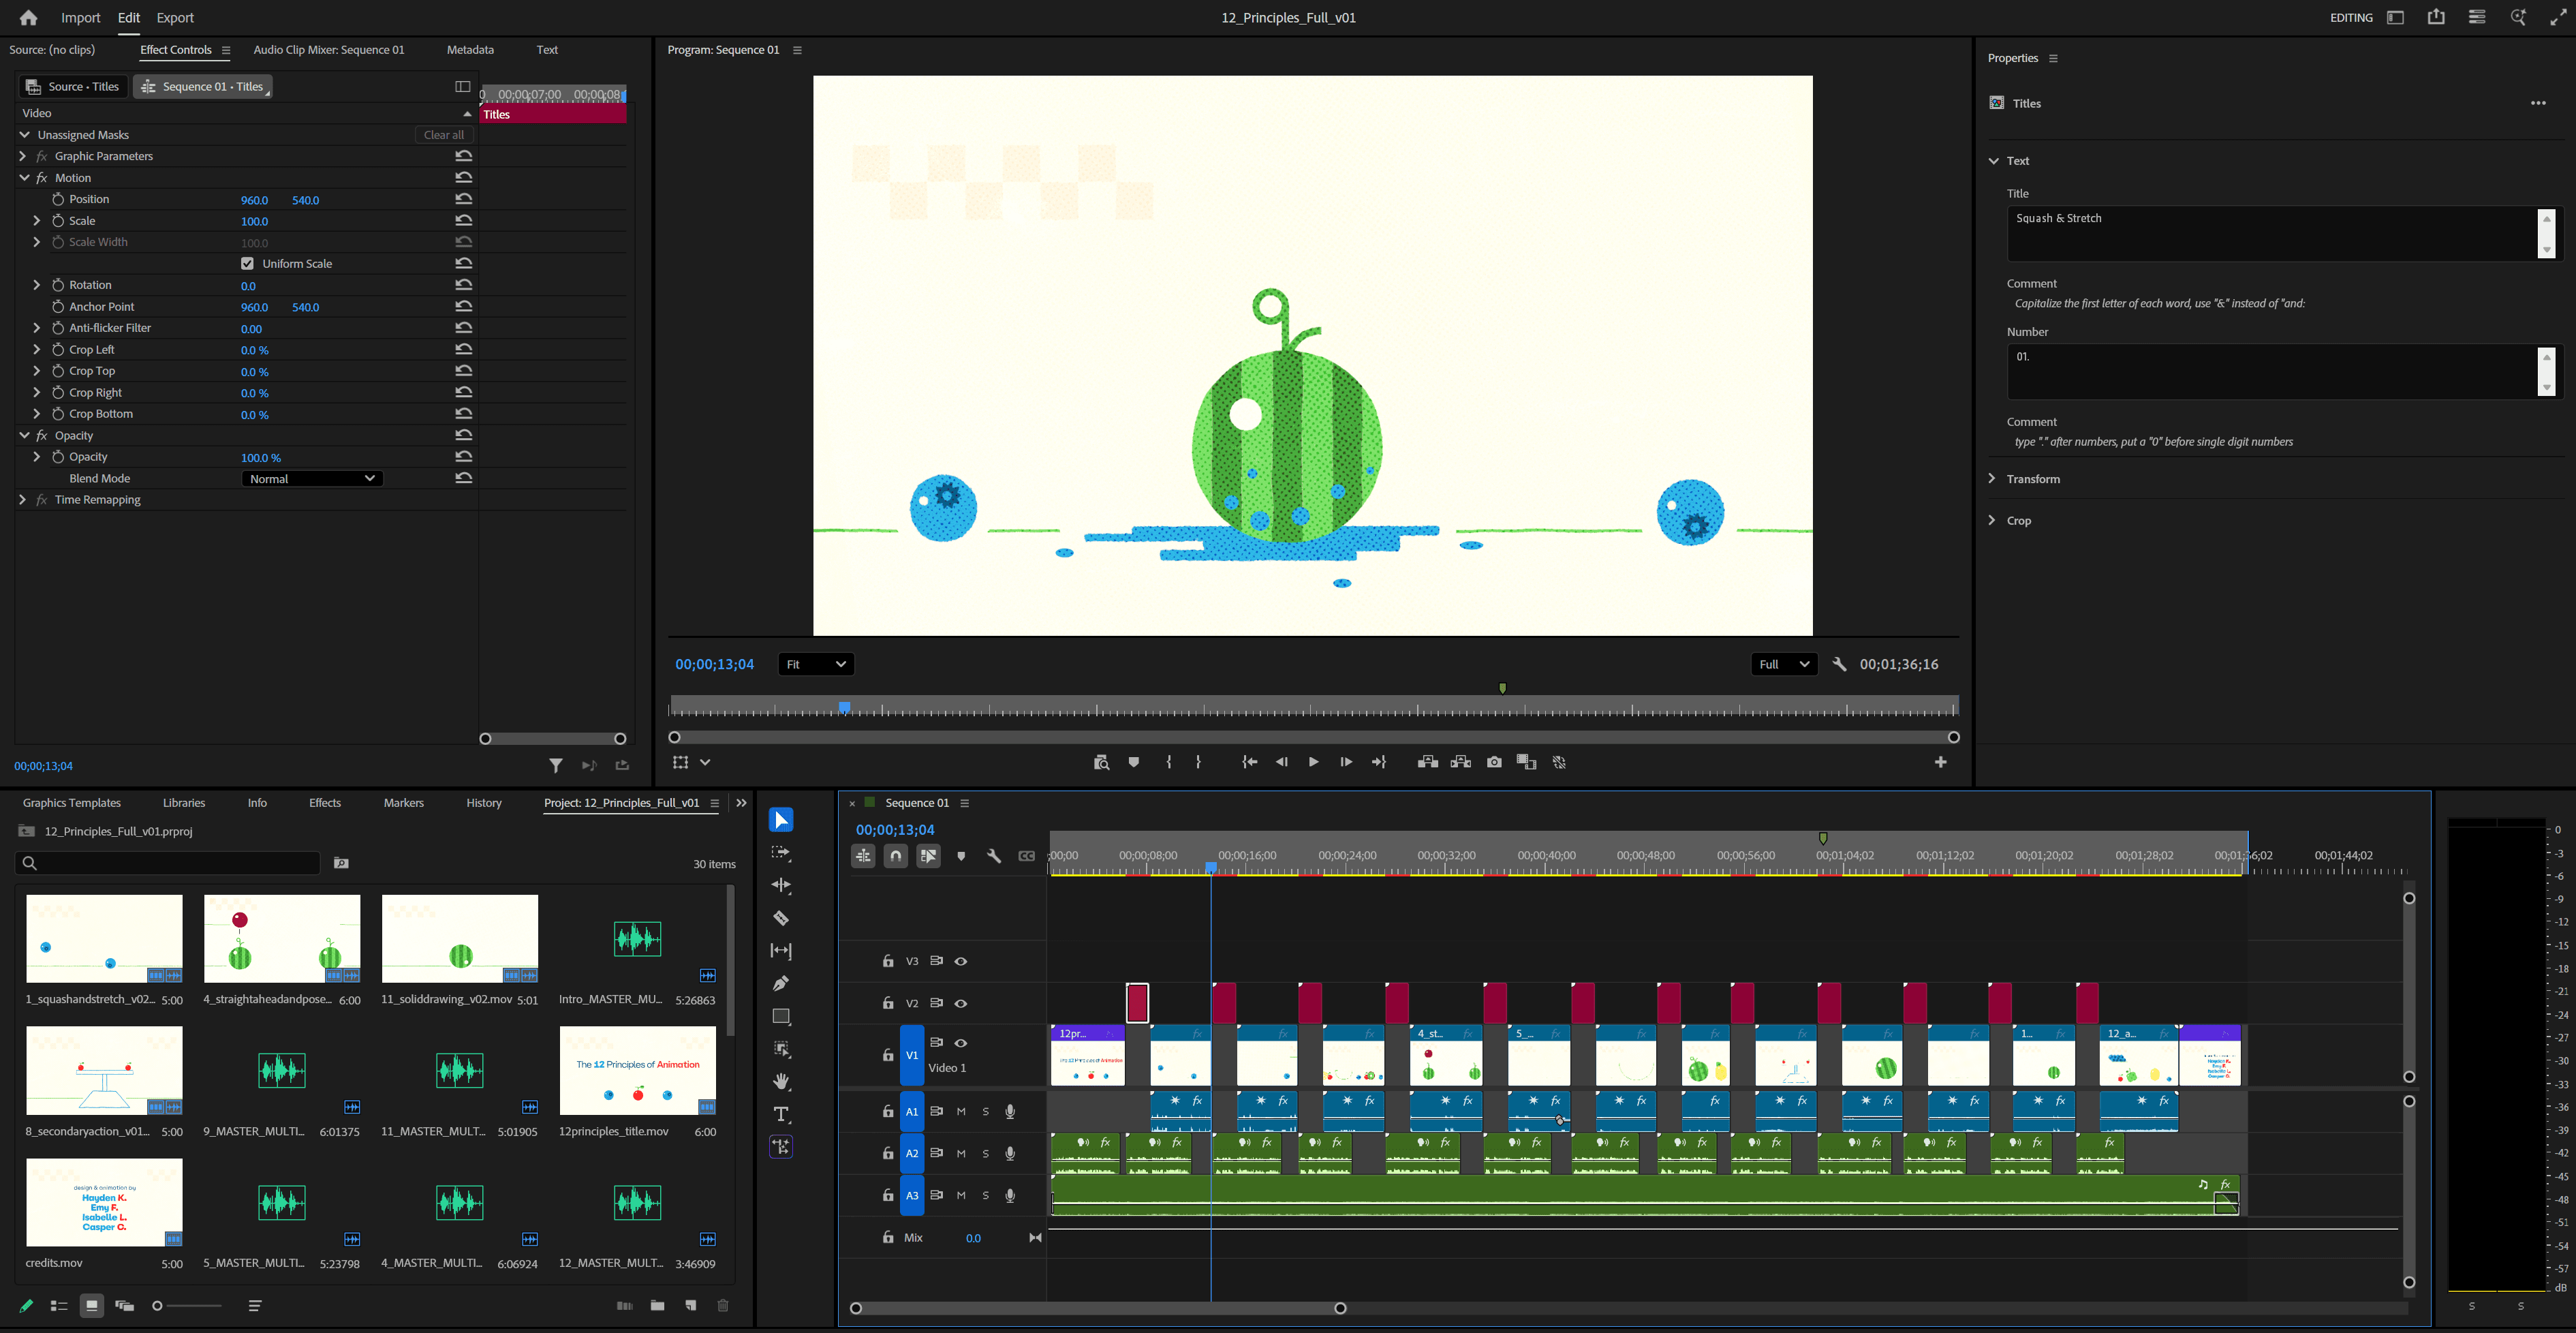2576x1333 pixels.
Task: Select the Ripple Edit tool
Action: [781, 885]
